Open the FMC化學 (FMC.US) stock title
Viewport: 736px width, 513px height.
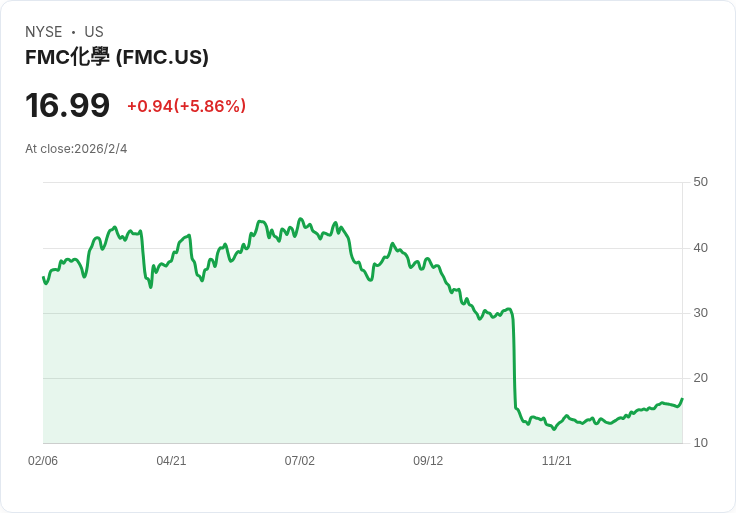click(x=117, y=57)
